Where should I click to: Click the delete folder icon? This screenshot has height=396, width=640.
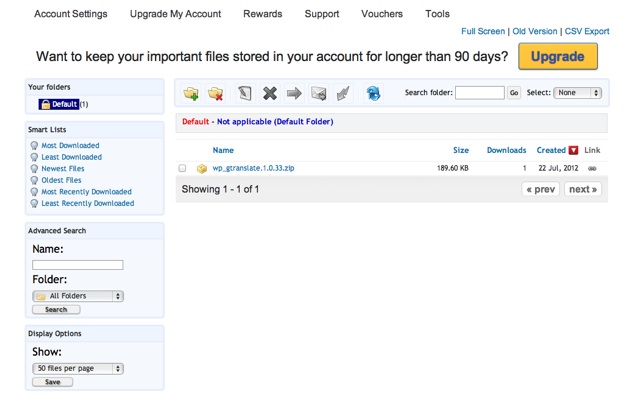point(216,93)
